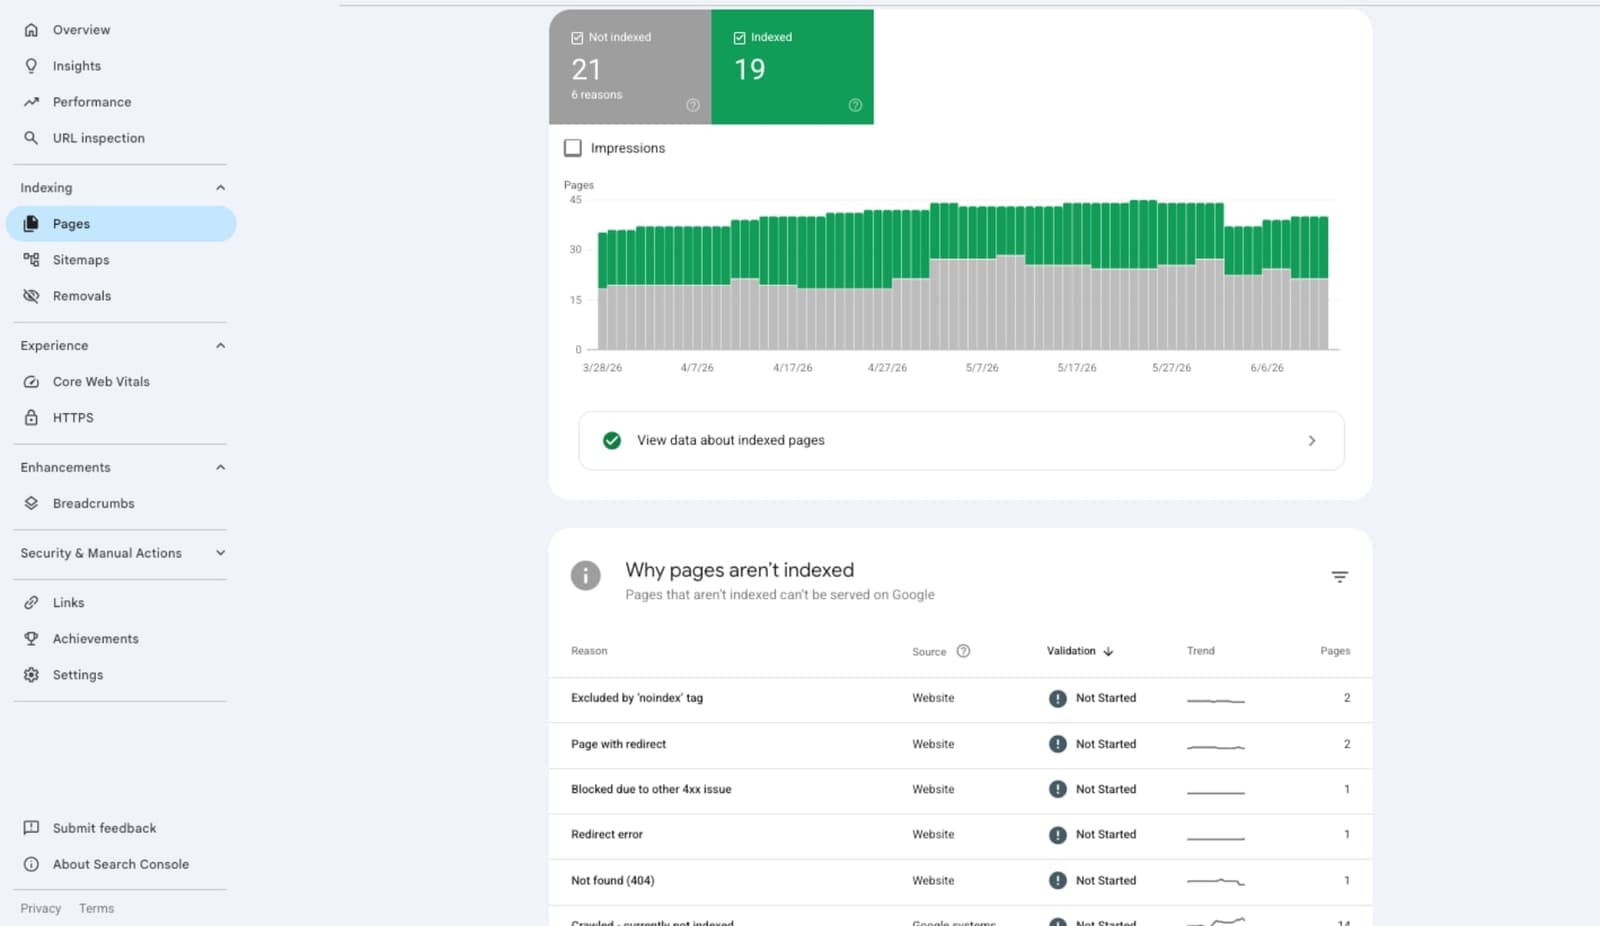1600x926 pixels.
Task: Click the Insights lightbulb icon
Action: [x=31, y=66]
